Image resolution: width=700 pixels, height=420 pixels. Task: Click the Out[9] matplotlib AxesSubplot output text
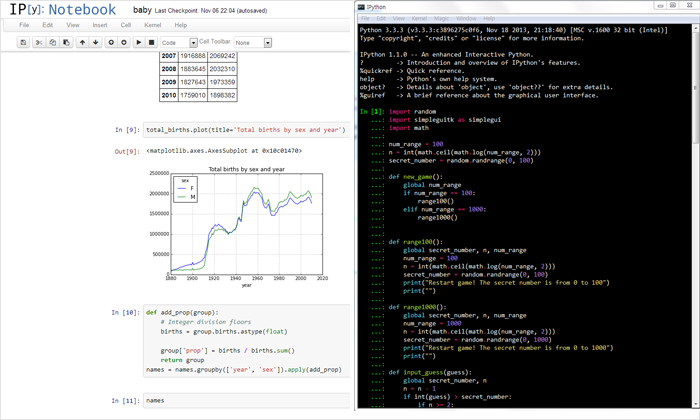tap(224, 151)
